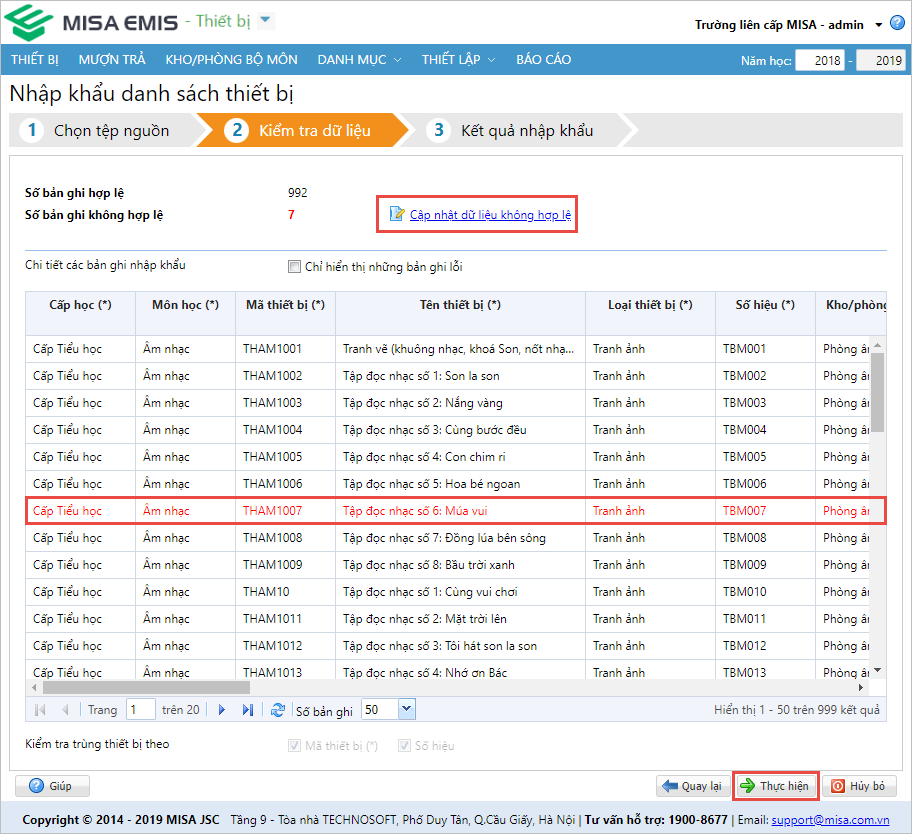Enable Chỉ hiển thị những bản ghi lỗi
This screenshot has height=834, width=912.
click(x=294, y=267)
